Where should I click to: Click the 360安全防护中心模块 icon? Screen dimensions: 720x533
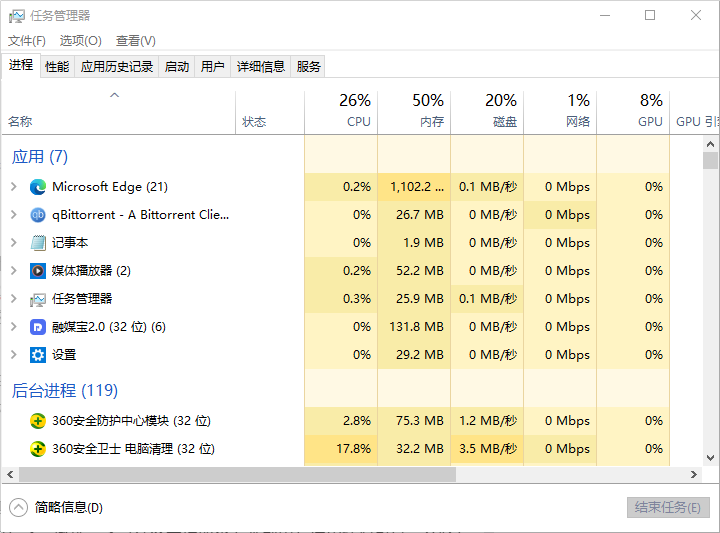38,421
